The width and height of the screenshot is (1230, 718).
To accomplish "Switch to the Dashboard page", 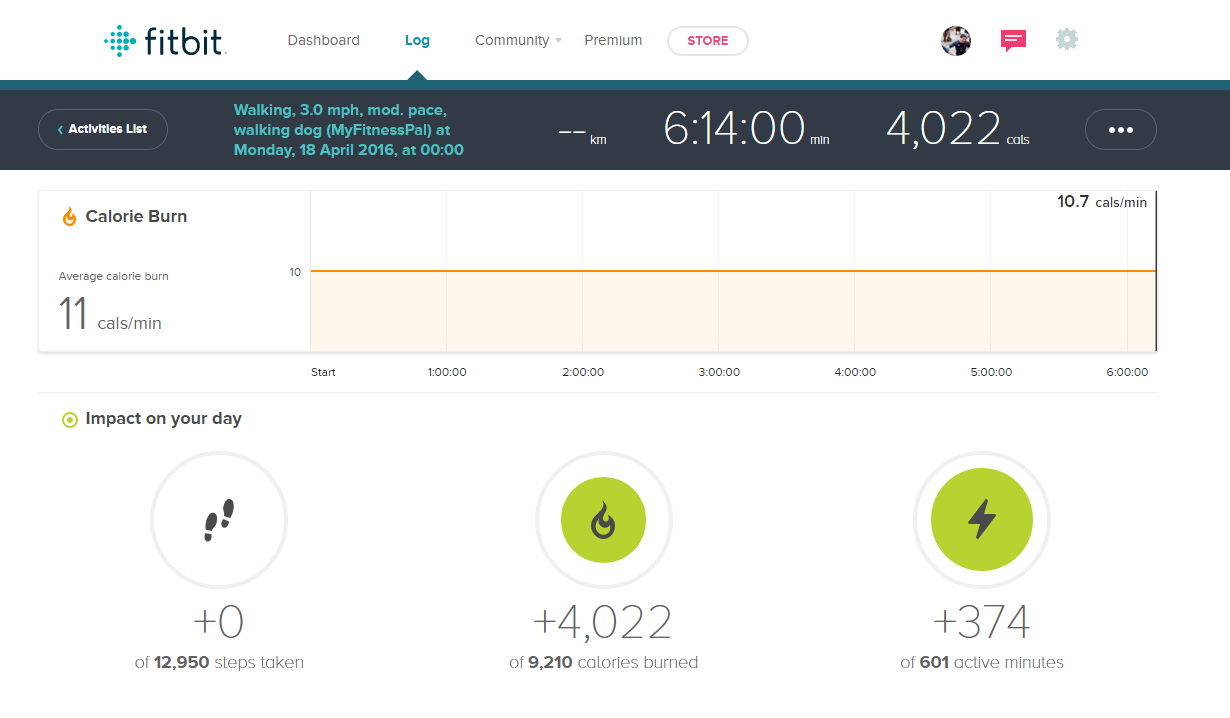I will 323,40.
